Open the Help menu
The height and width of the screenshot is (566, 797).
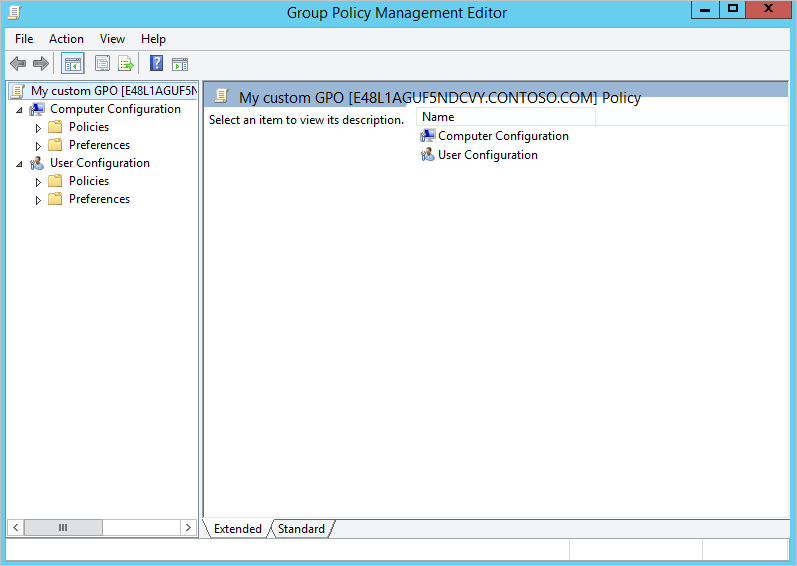point(153,39)
